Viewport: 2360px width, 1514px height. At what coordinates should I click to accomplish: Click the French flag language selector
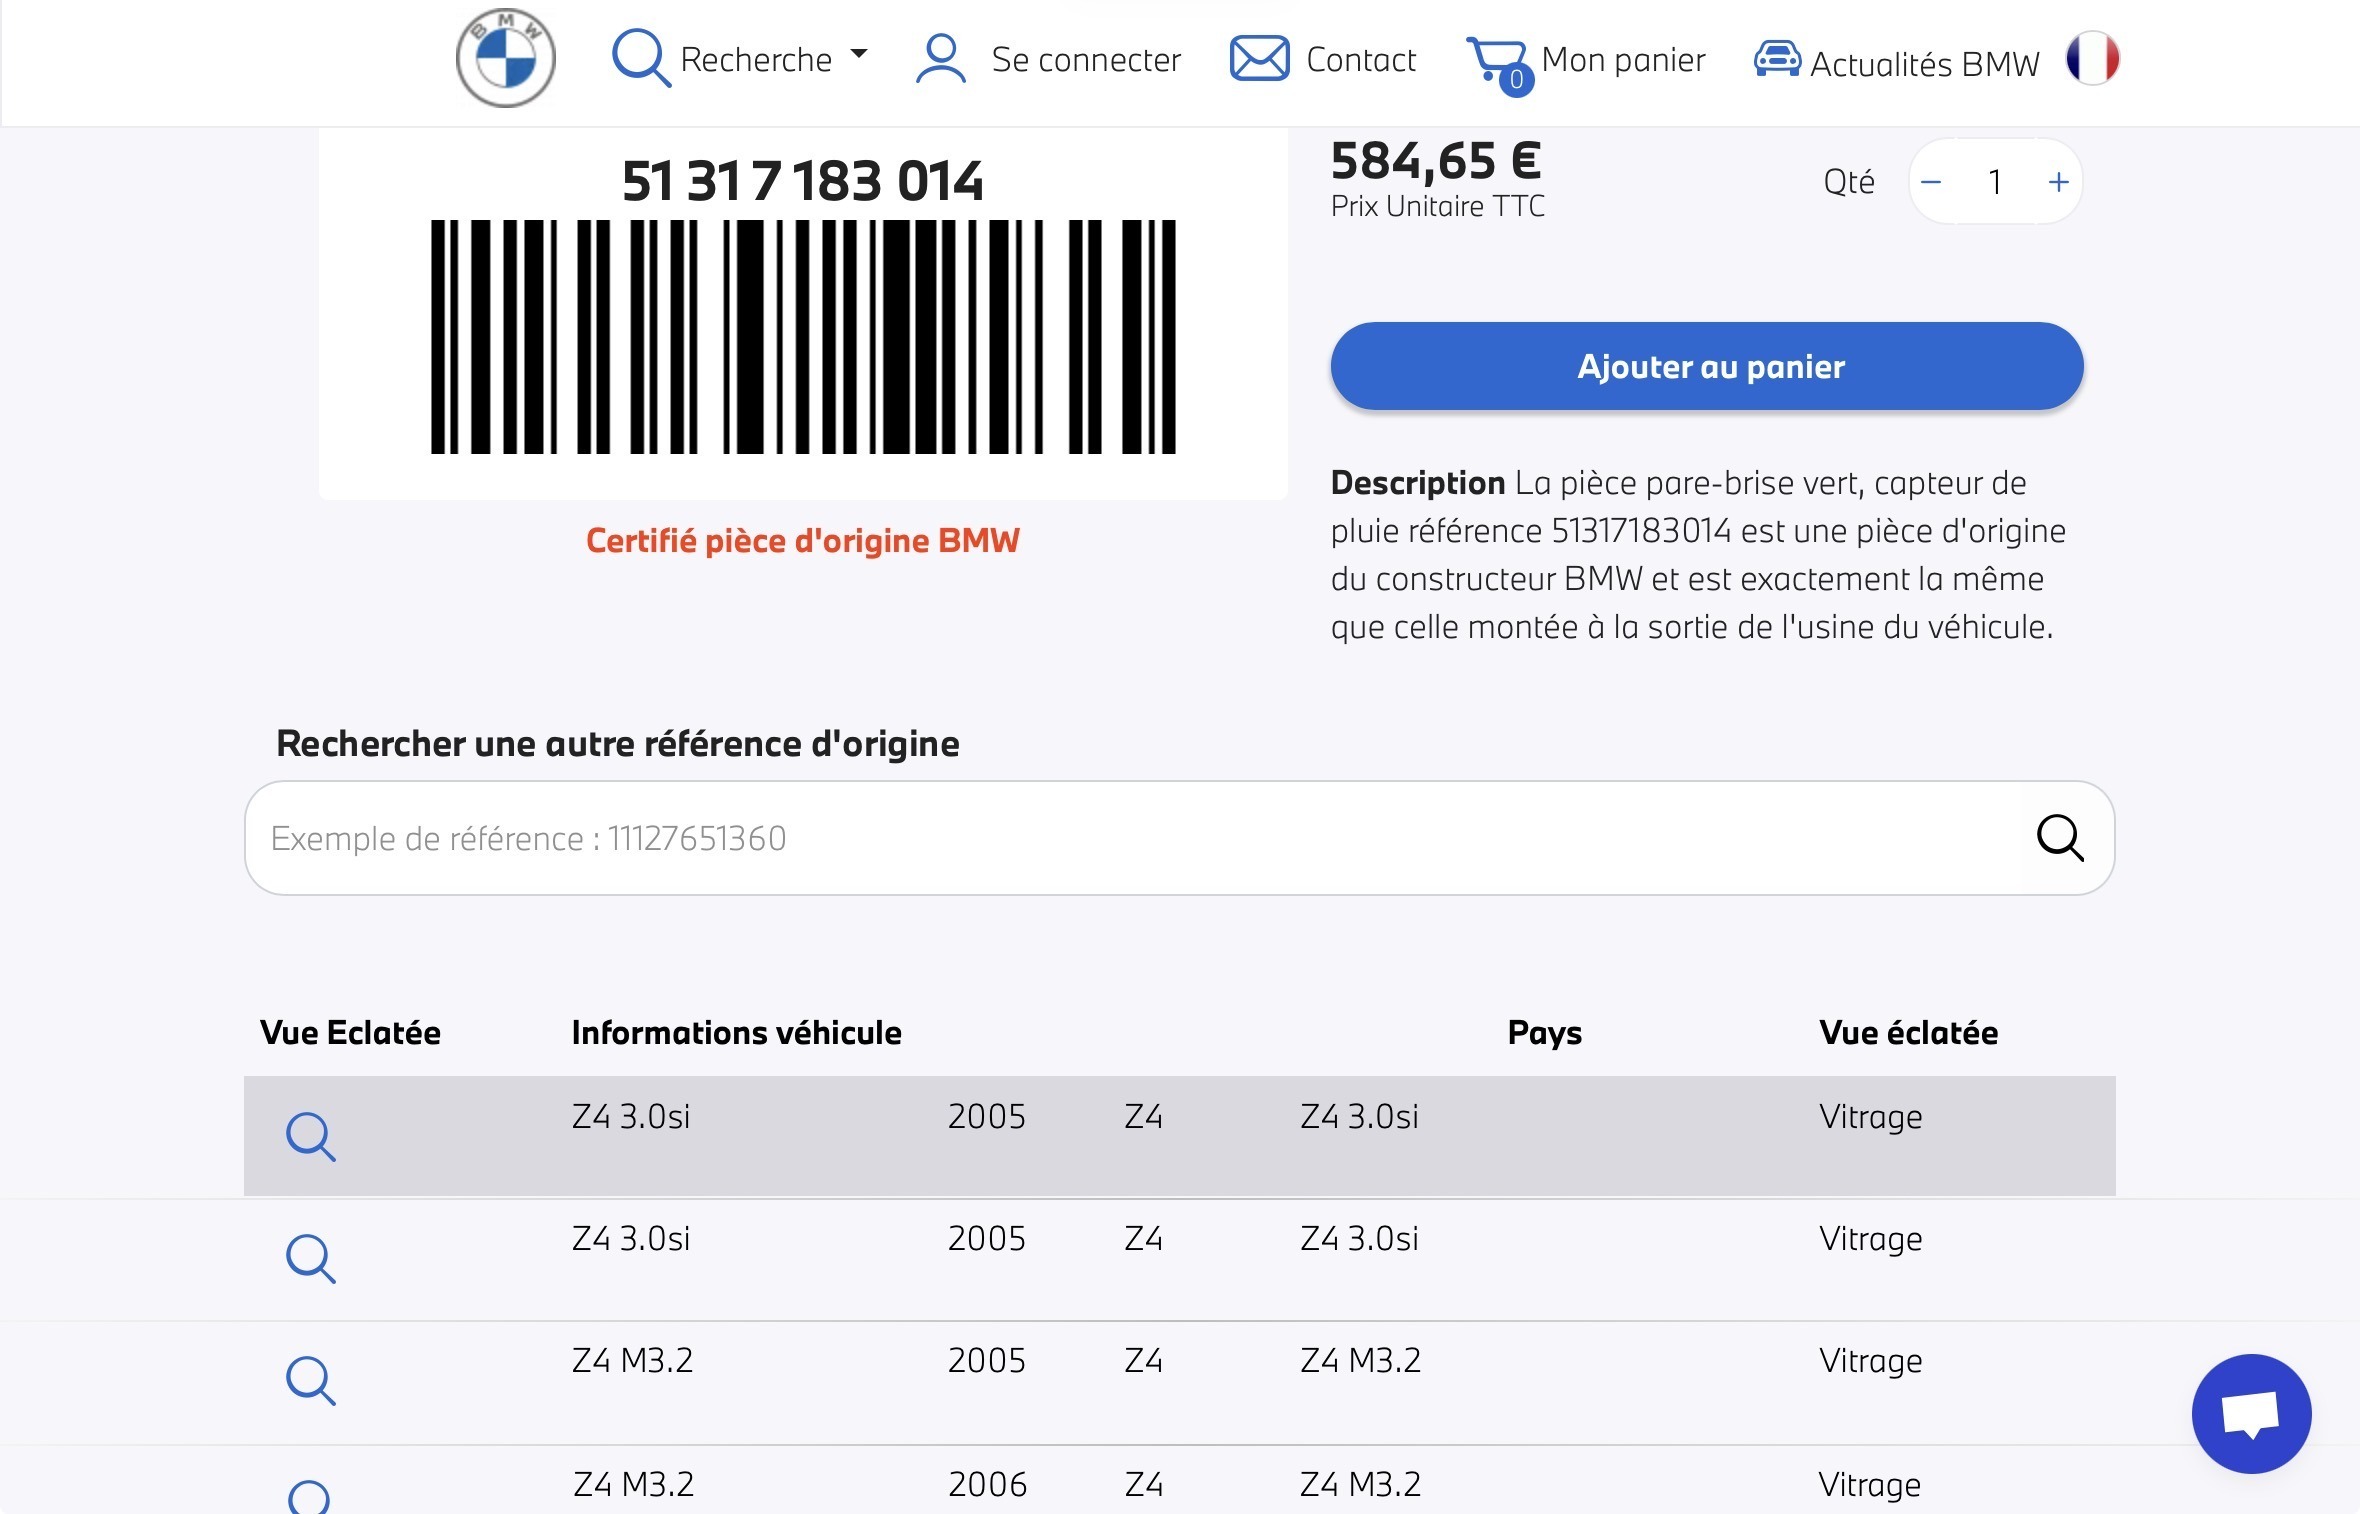tap(2092, 58)
